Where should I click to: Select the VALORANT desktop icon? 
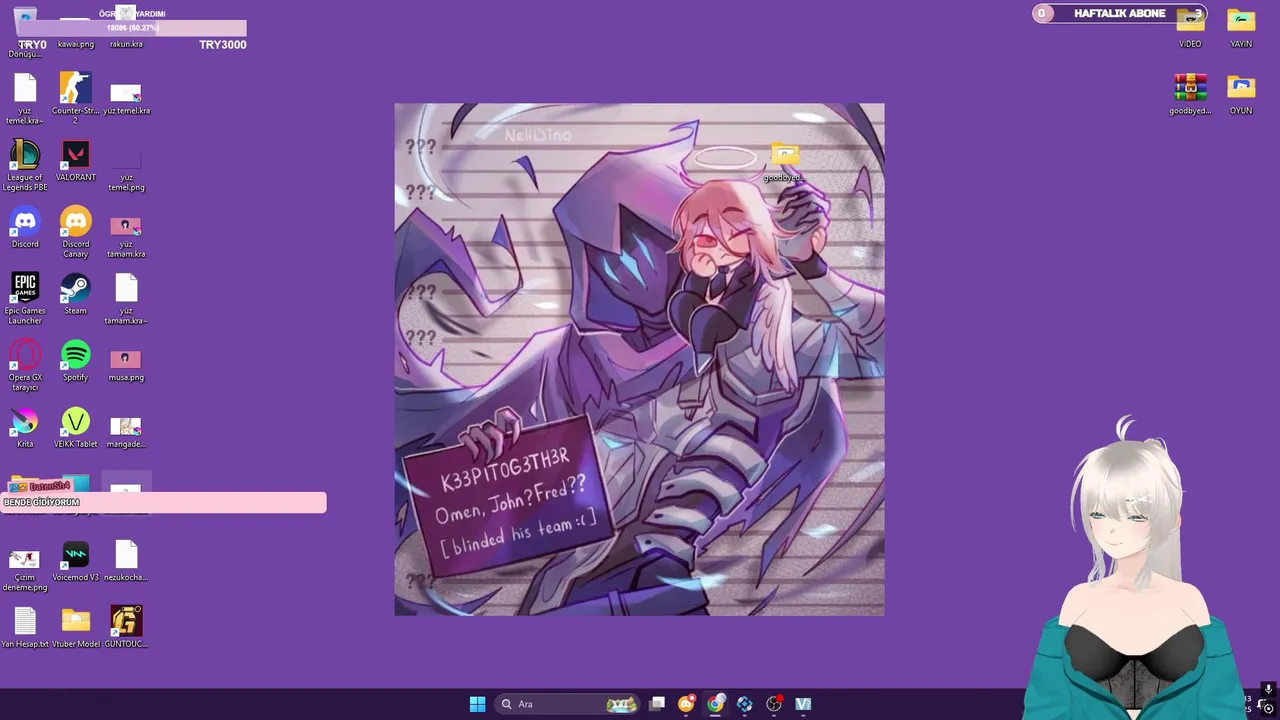click(x=75, y=162)
